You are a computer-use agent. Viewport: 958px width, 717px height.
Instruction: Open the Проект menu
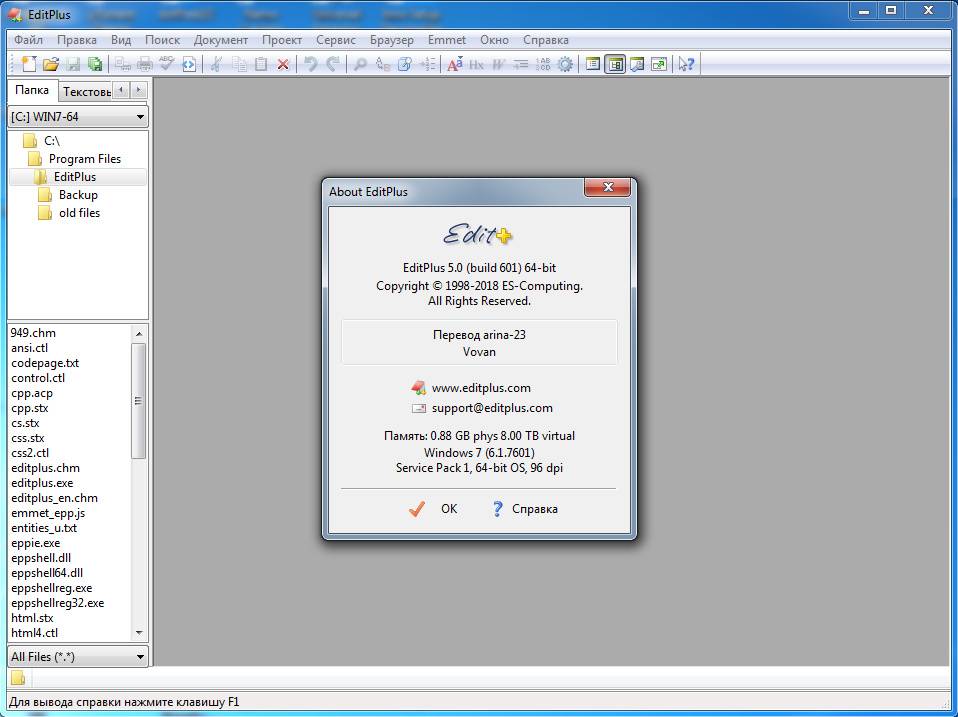[282, 40]
